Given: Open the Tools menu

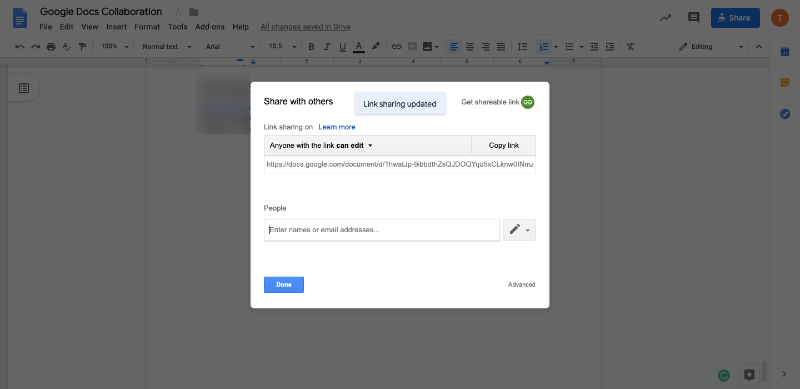Looking at the screenshot, I should [x=178, y=27].
